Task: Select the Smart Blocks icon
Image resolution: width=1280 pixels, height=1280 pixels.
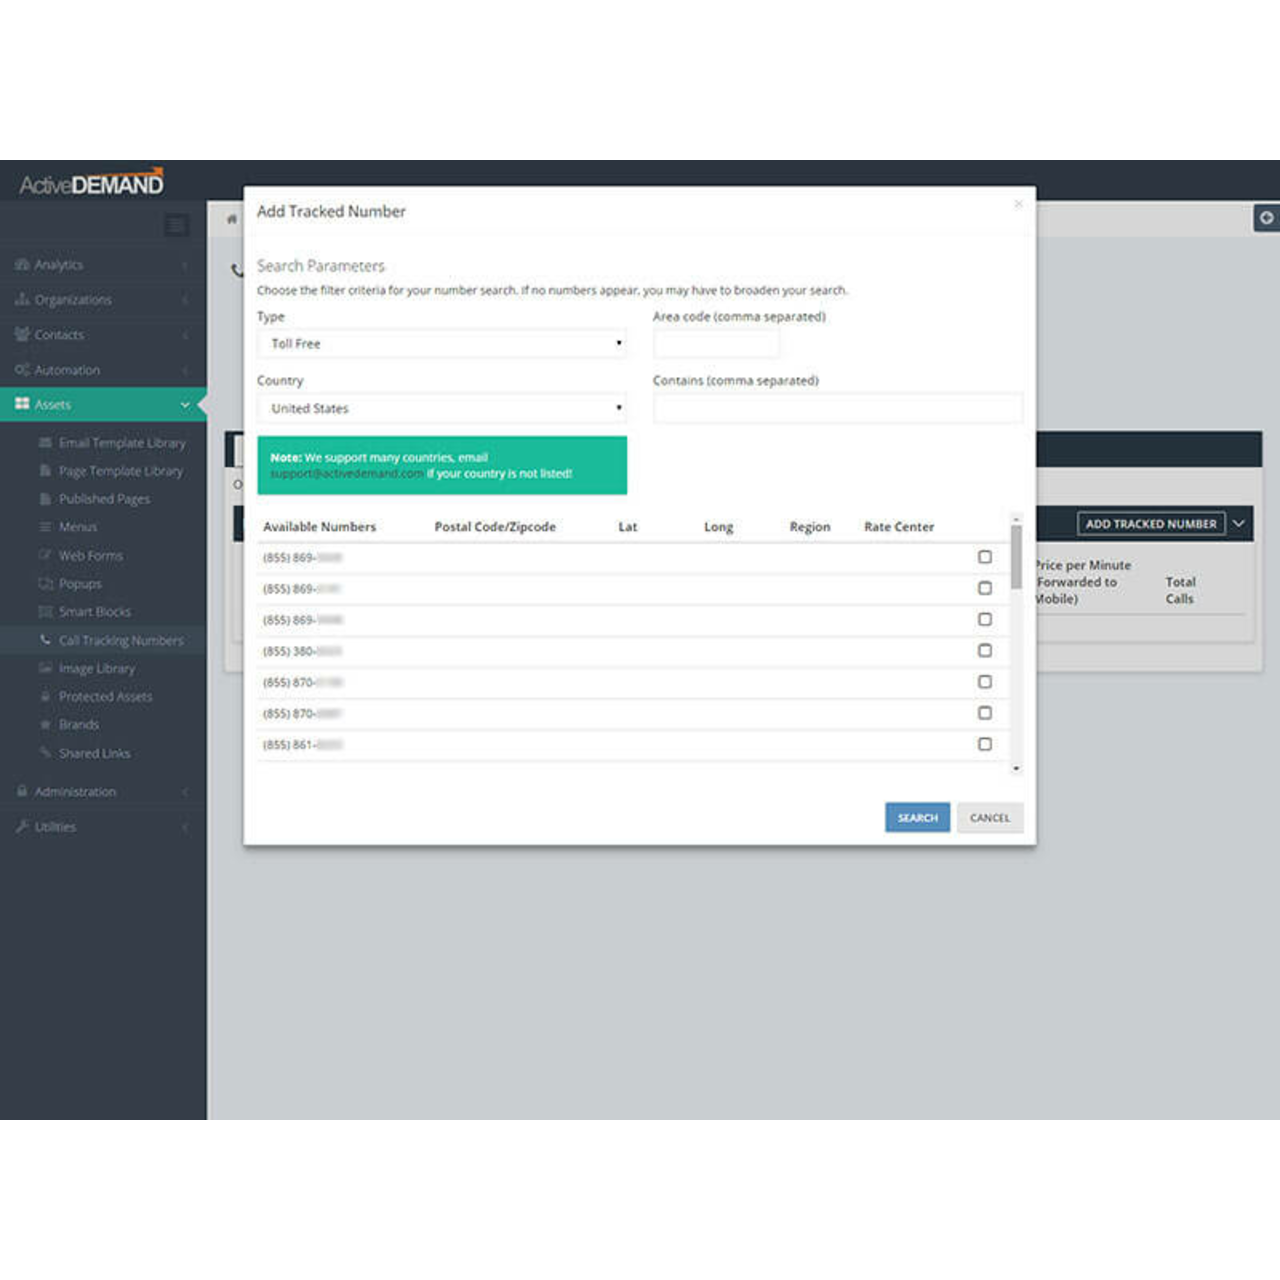Action: coord(45,611)
